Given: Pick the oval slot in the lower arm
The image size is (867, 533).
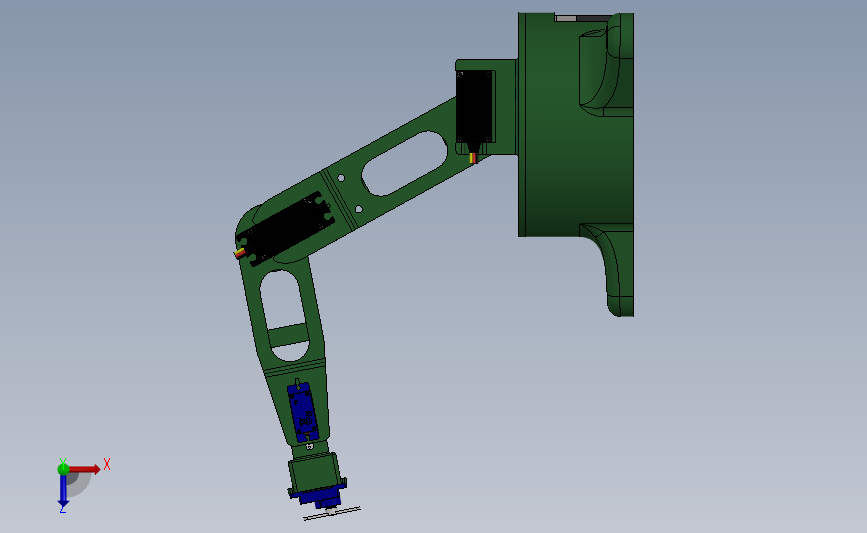Looking at the screenshot, I should (285, 315).
